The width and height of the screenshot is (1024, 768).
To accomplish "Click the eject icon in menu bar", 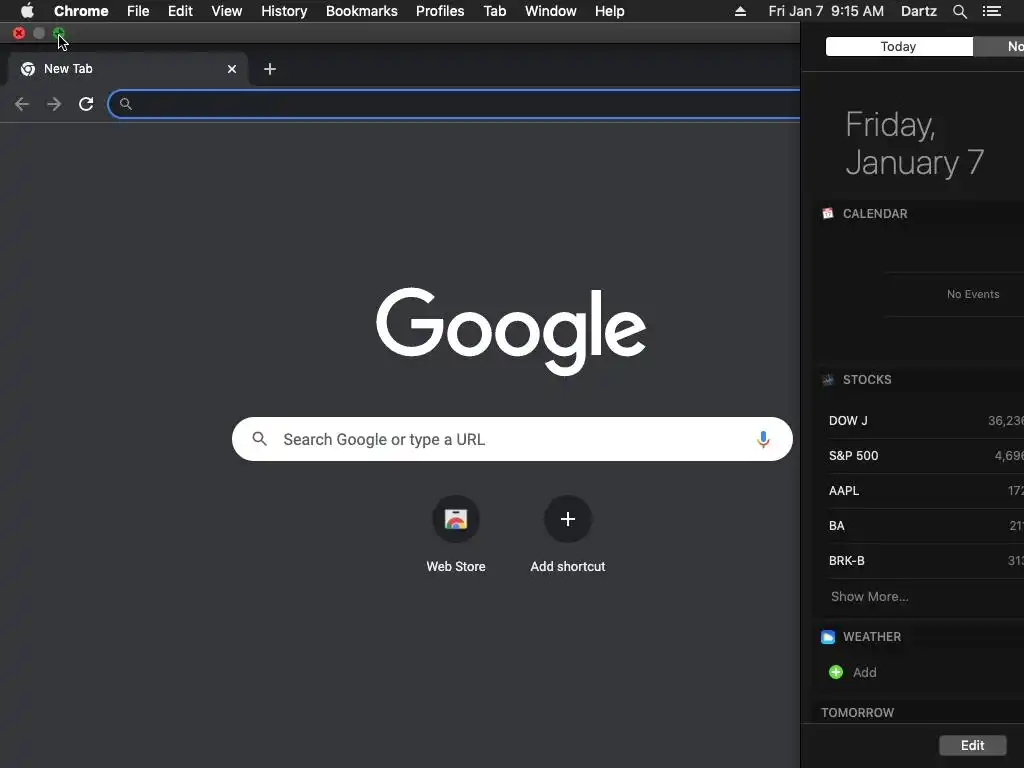I will click(x=741, y=11).
